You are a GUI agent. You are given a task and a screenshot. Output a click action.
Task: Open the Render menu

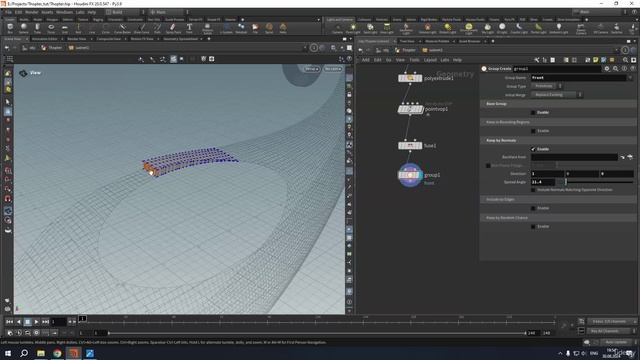31,12
